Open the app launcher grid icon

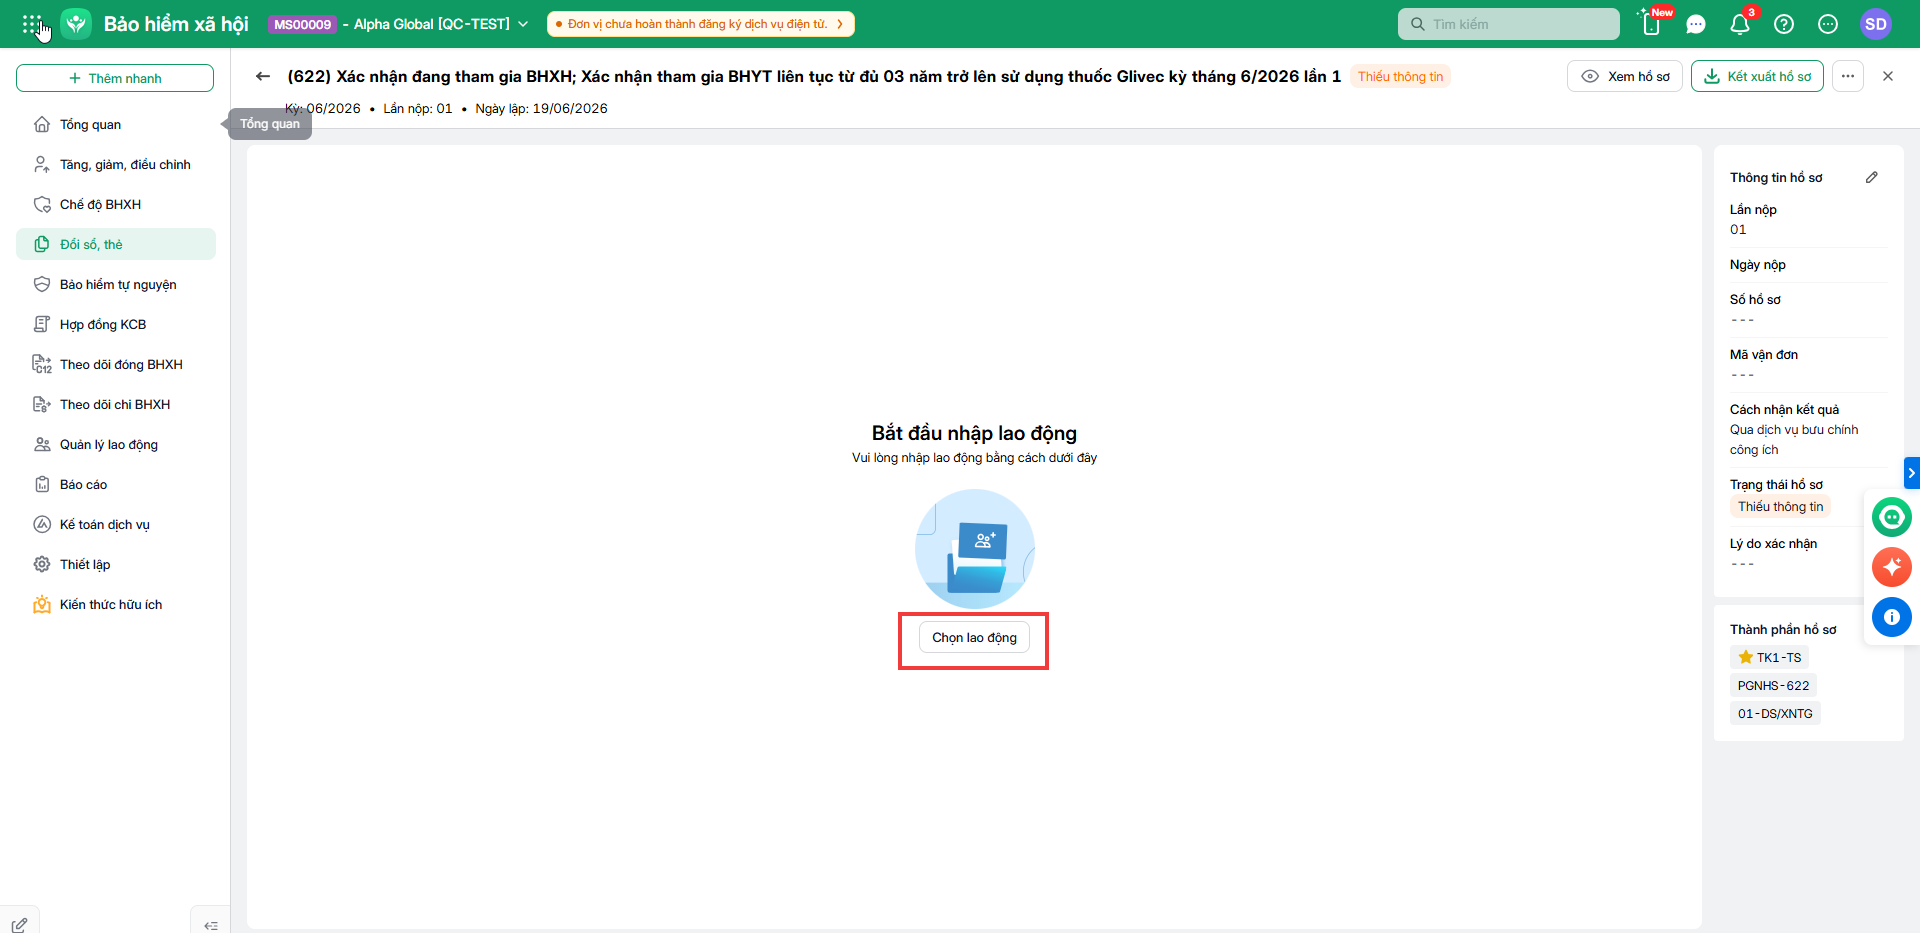32,24
